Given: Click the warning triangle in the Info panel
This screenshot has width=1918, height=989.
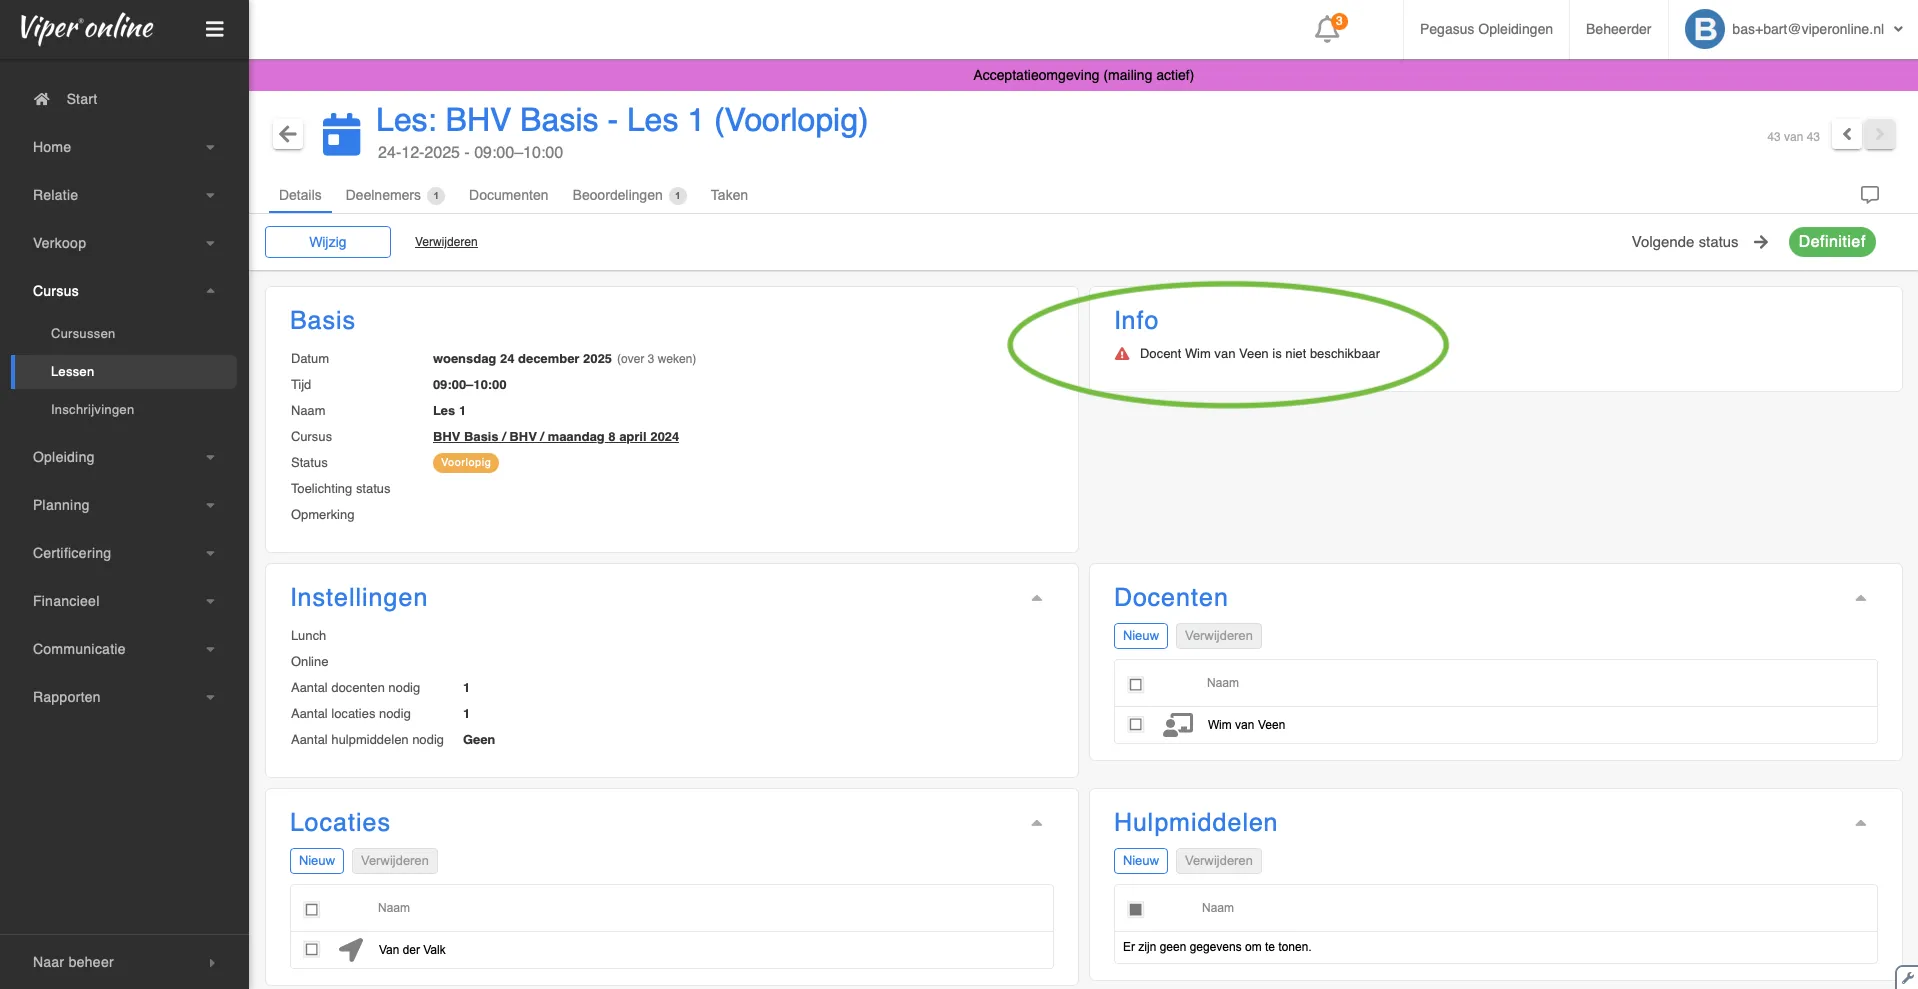Looking at the screenshot, I should 1121,354.
